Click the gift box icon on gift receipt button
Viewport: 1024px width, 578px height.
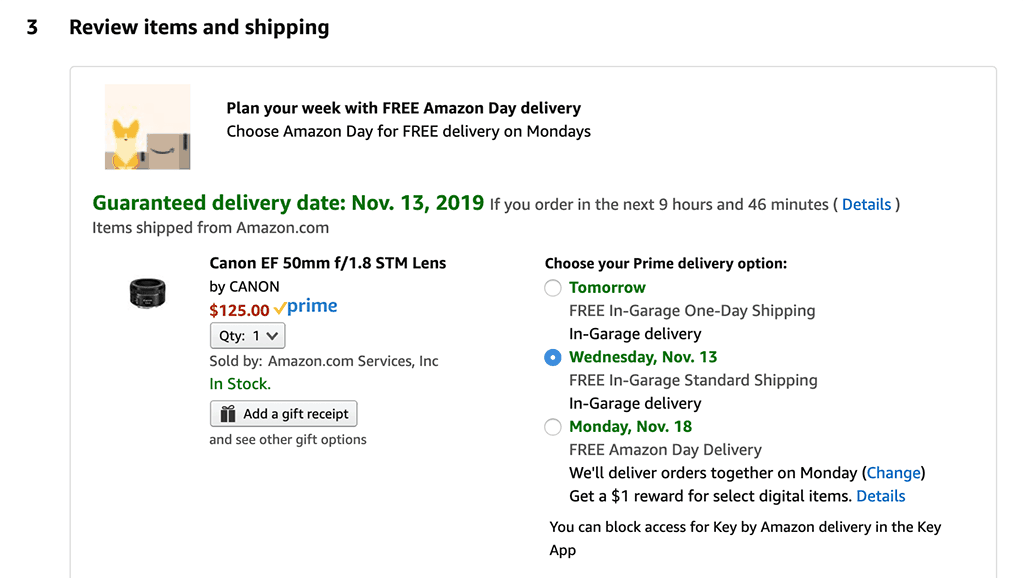pyautogui.click(x=227, y=414)
